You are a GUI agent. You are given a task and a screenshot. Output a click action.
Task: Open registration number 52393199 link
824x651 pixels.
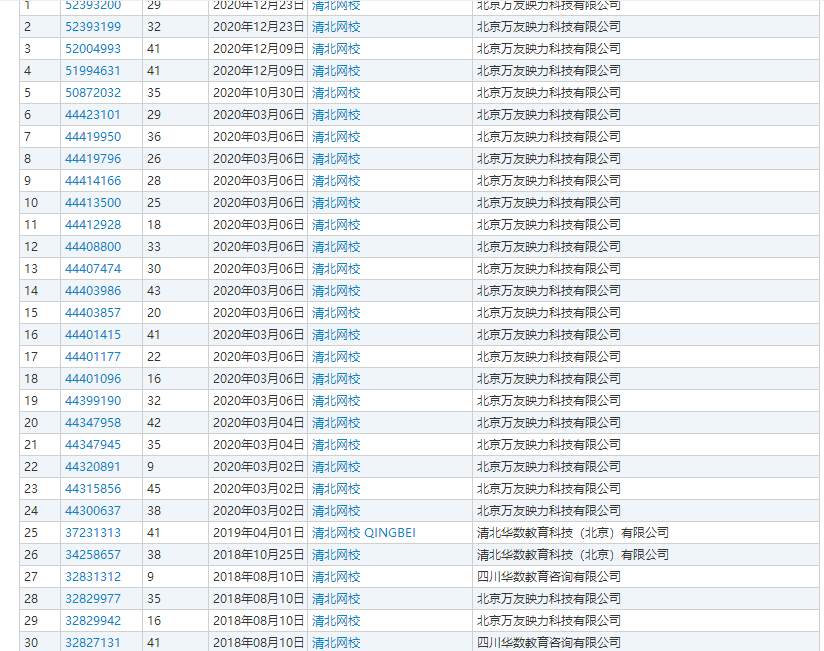93,27
